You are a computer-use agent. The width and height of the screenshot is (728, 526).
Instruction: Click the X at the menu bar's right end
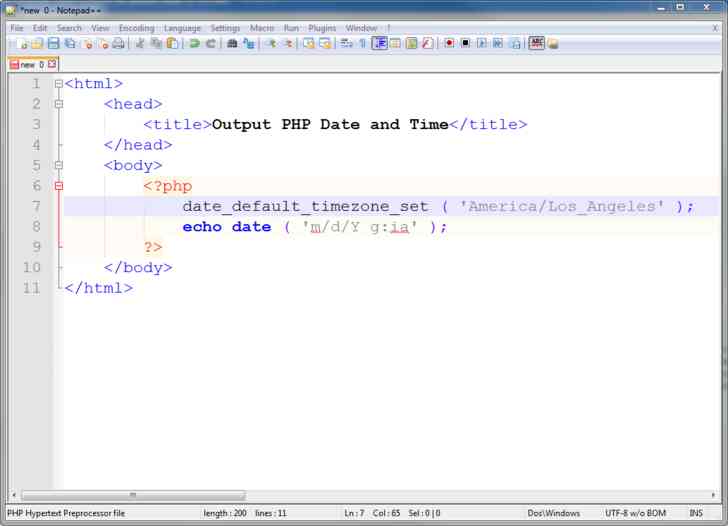pyautogui.click(x=715, y=28)
